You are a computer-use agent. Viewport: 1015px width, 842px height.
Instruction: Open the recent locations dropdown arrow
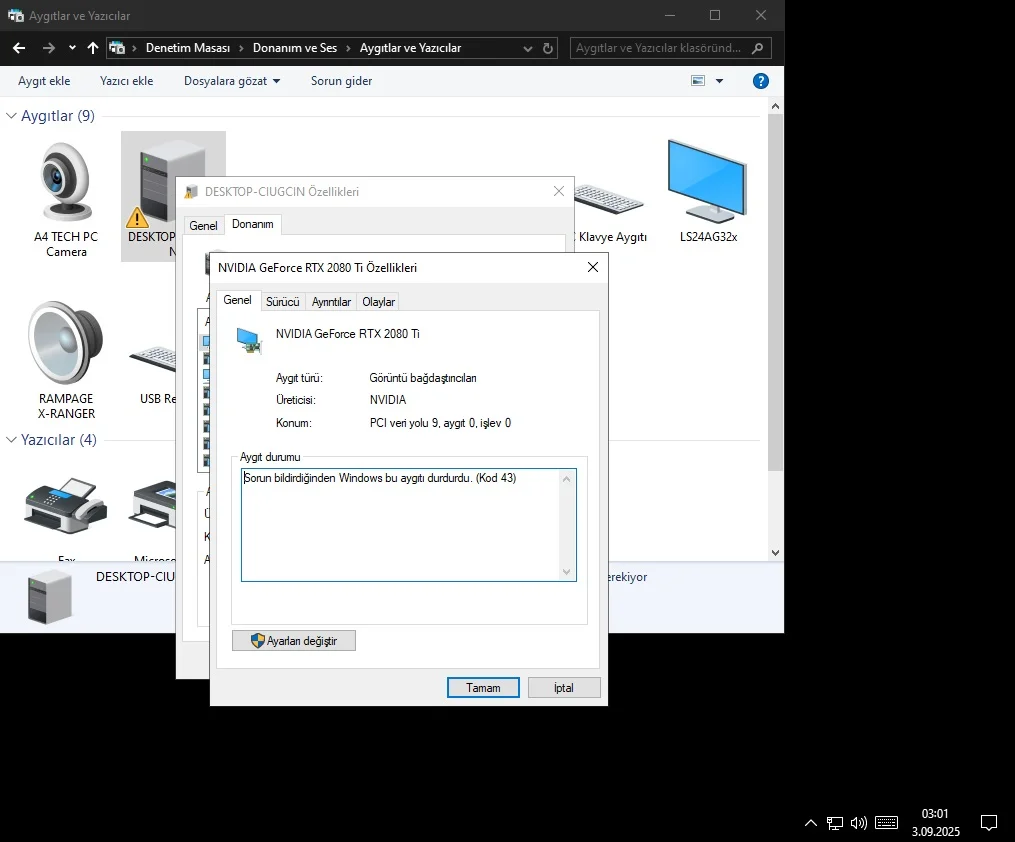72,48
